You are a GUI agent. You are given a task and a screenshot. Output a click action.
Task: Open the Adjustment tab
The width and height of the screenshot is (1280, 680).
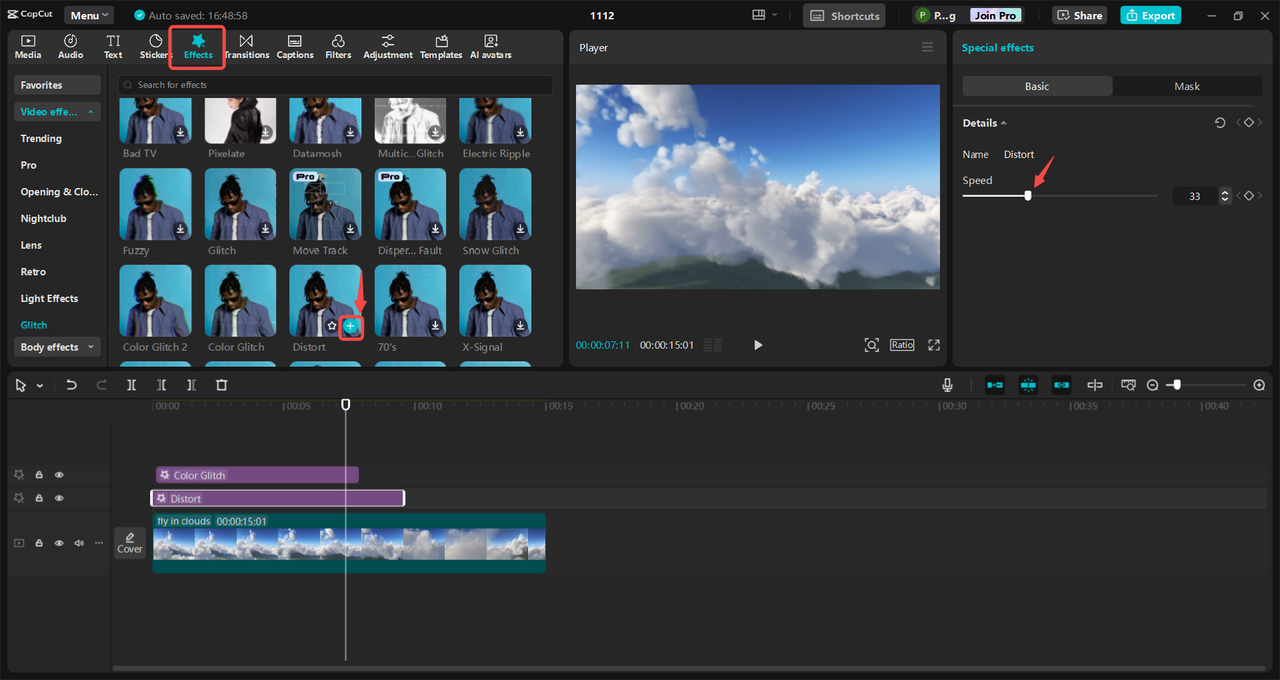coord(388,46)
